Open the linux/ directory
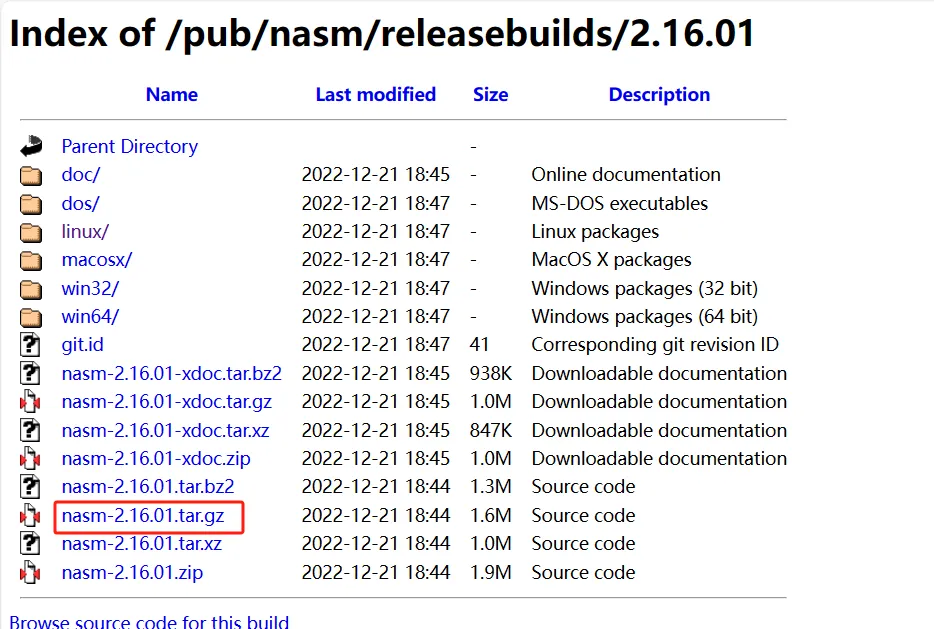934x629 pixels. [85, 231]
